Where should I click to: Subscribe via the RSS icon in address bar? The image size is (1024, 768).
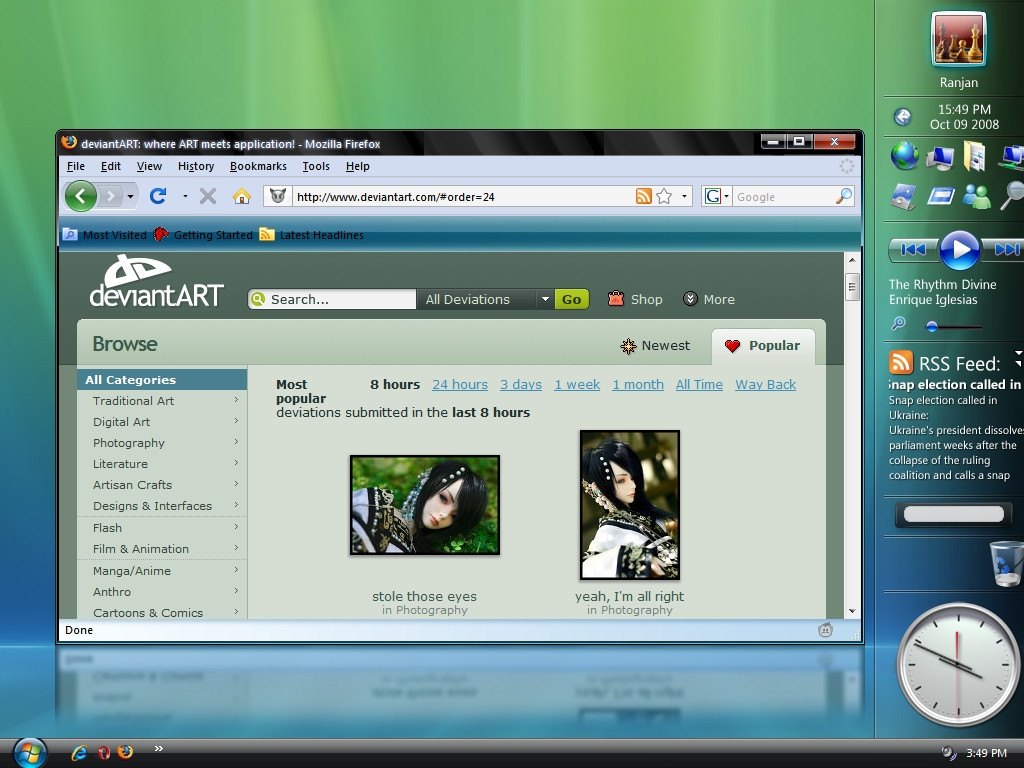pyautogui.click(x=643, y=196)
